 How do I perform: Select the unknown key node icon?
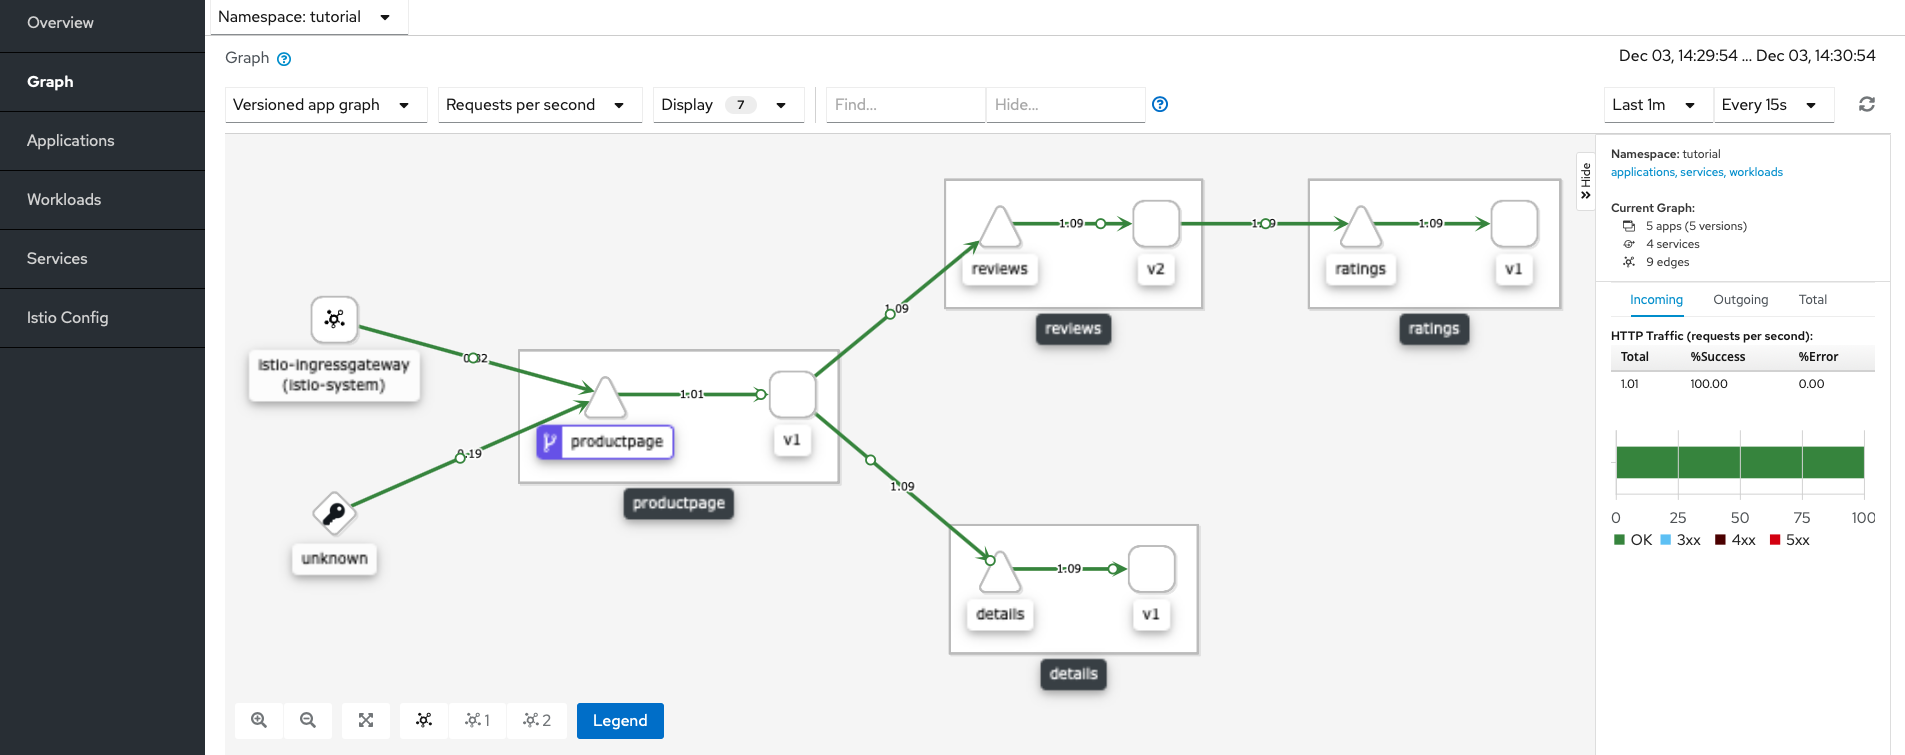334,514
